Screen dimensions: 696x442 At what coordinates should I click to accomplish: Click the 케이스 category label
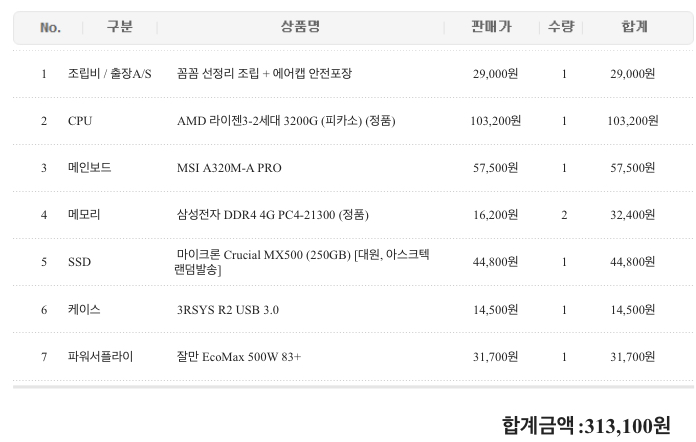pos(84,310)
